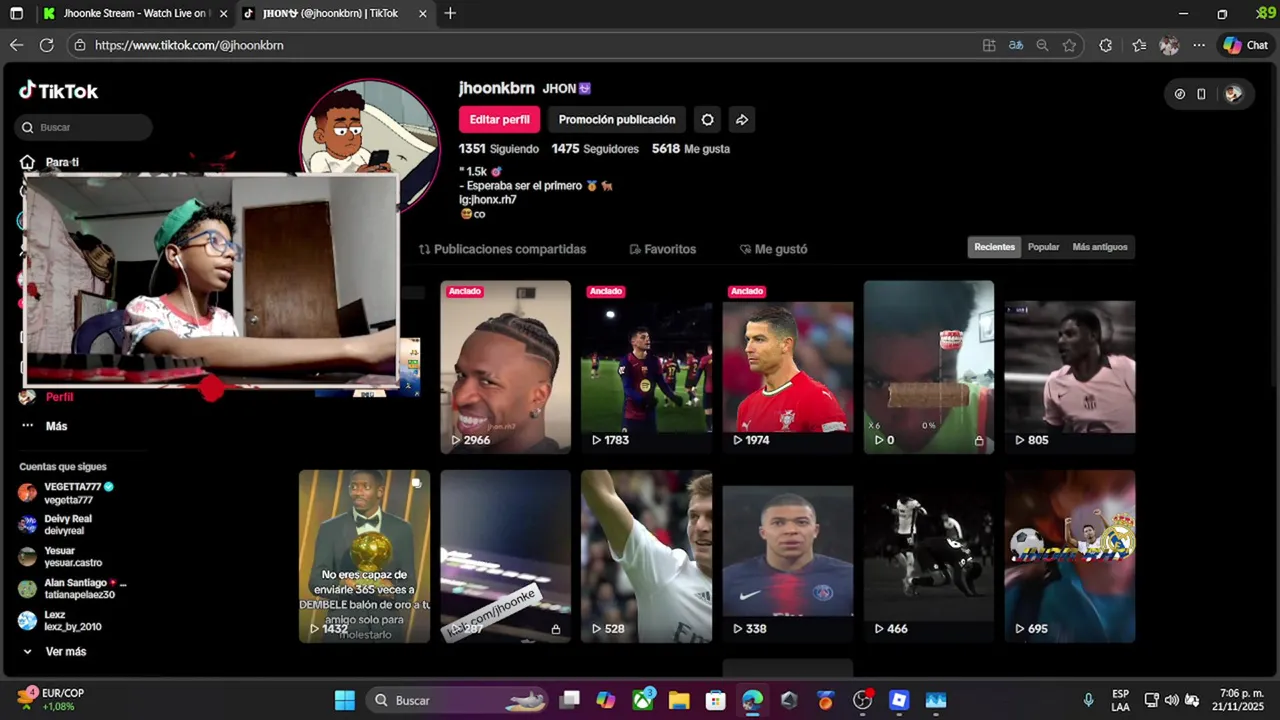This screenshot has width=1280, height=720.
Task: Open Perfil in the sidebar
Action: [47, 397]
